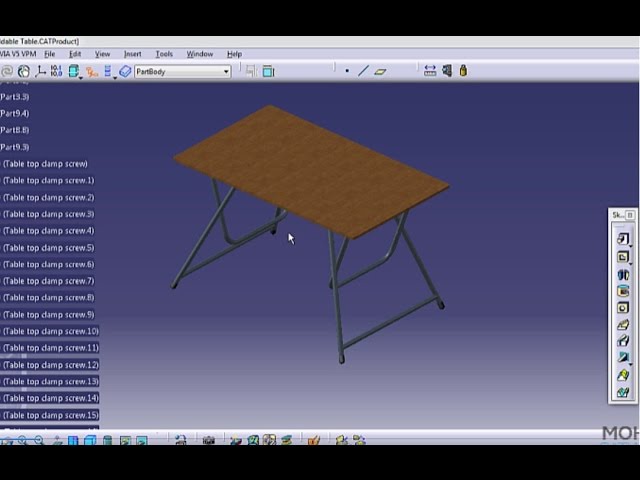Click the printer icon in bottom toolbar
640x480 pixels.
[180, 440]
